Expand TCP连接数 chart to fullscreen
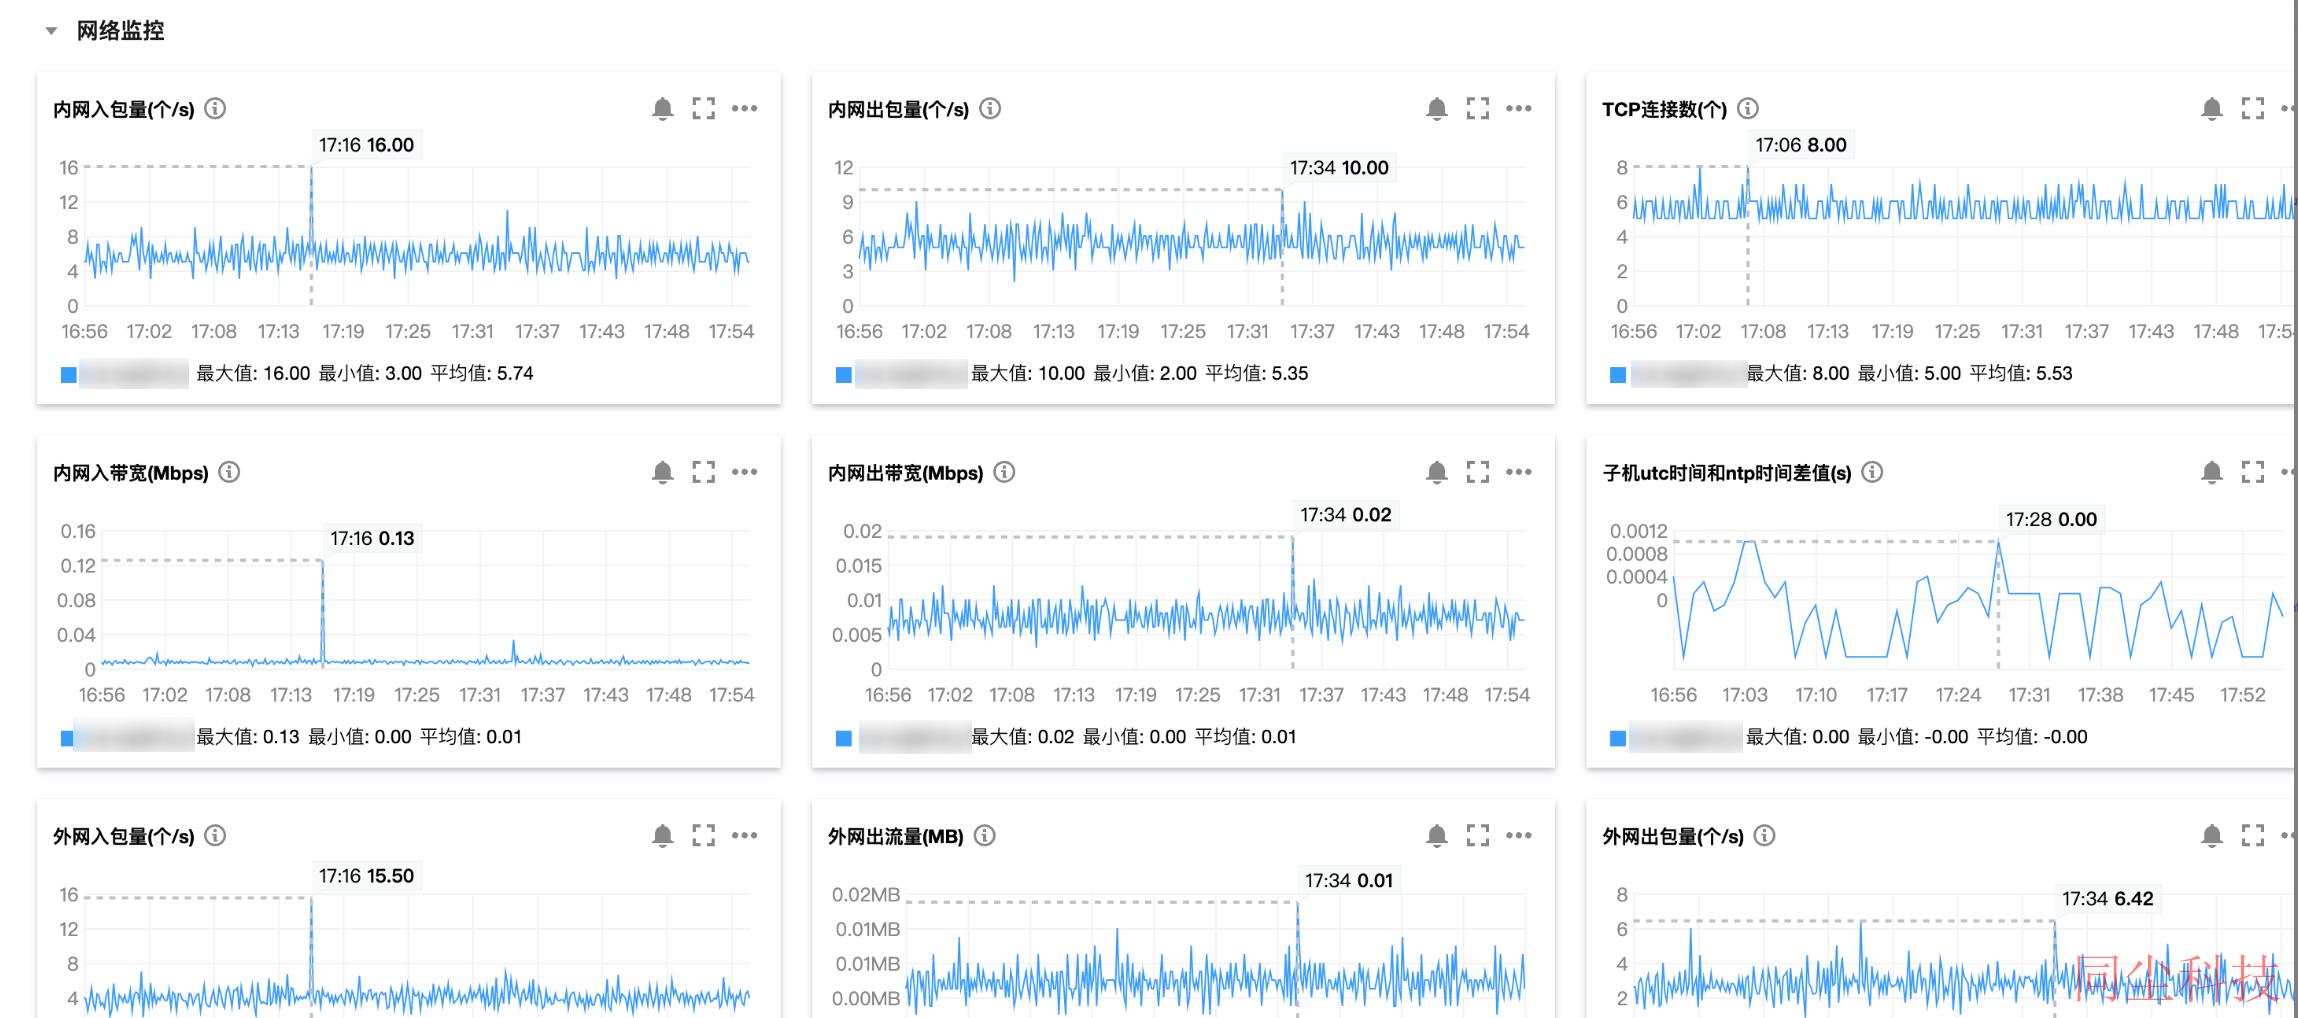This screenshot has width=2298, height=1018. [x=2253, y=108]
